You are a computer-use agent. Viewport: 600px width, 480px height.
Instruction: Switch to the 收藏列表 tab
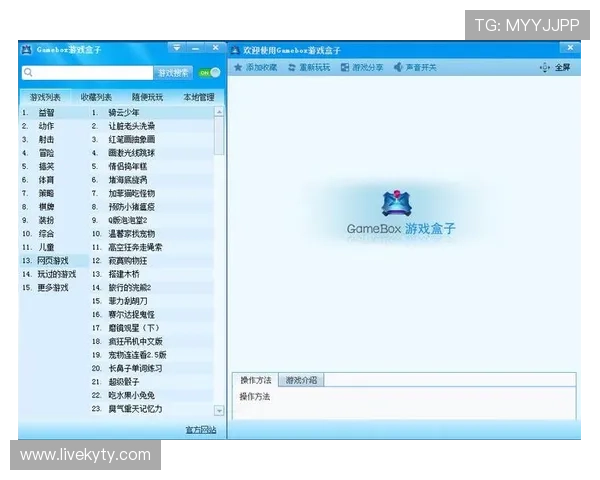coord(96,97)
